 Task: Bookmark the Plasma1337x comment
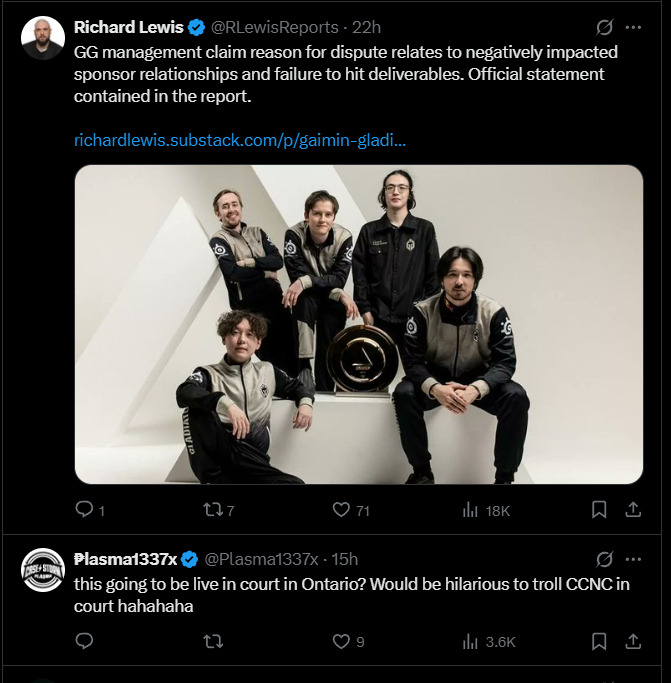pos(599,641)
